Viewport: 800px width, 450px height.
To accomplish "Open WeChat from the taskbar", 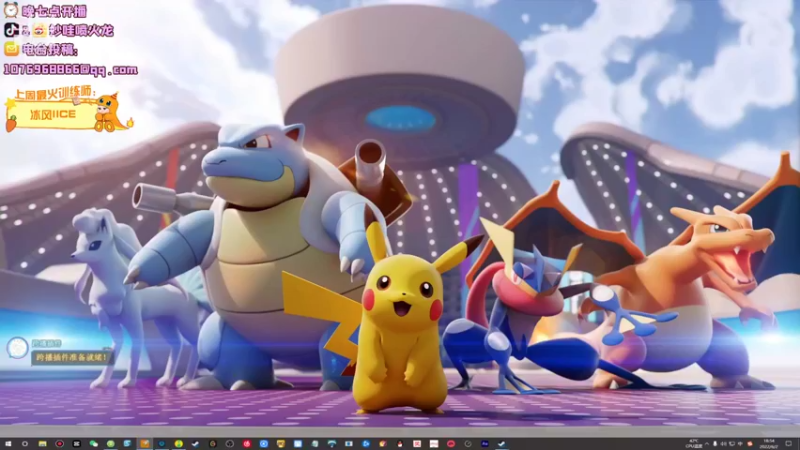I will 93,444.
